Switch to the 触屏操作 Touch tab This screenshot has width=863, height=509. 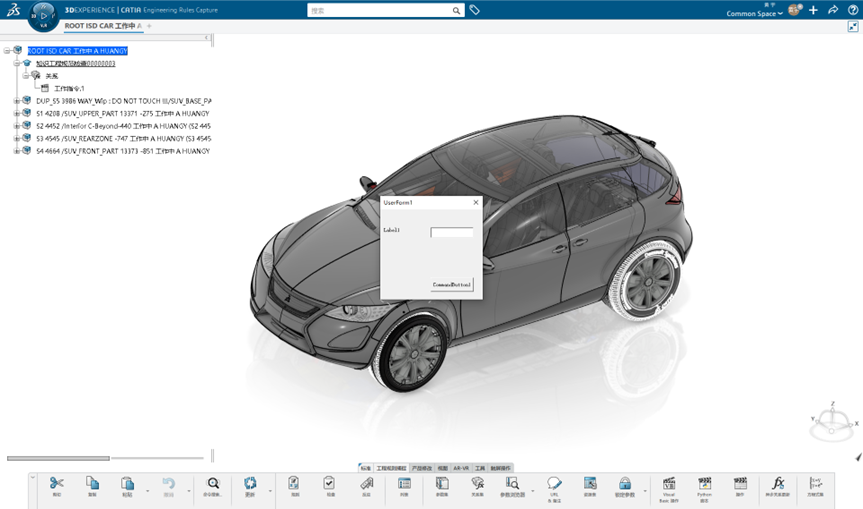click(x=500, y=468)
